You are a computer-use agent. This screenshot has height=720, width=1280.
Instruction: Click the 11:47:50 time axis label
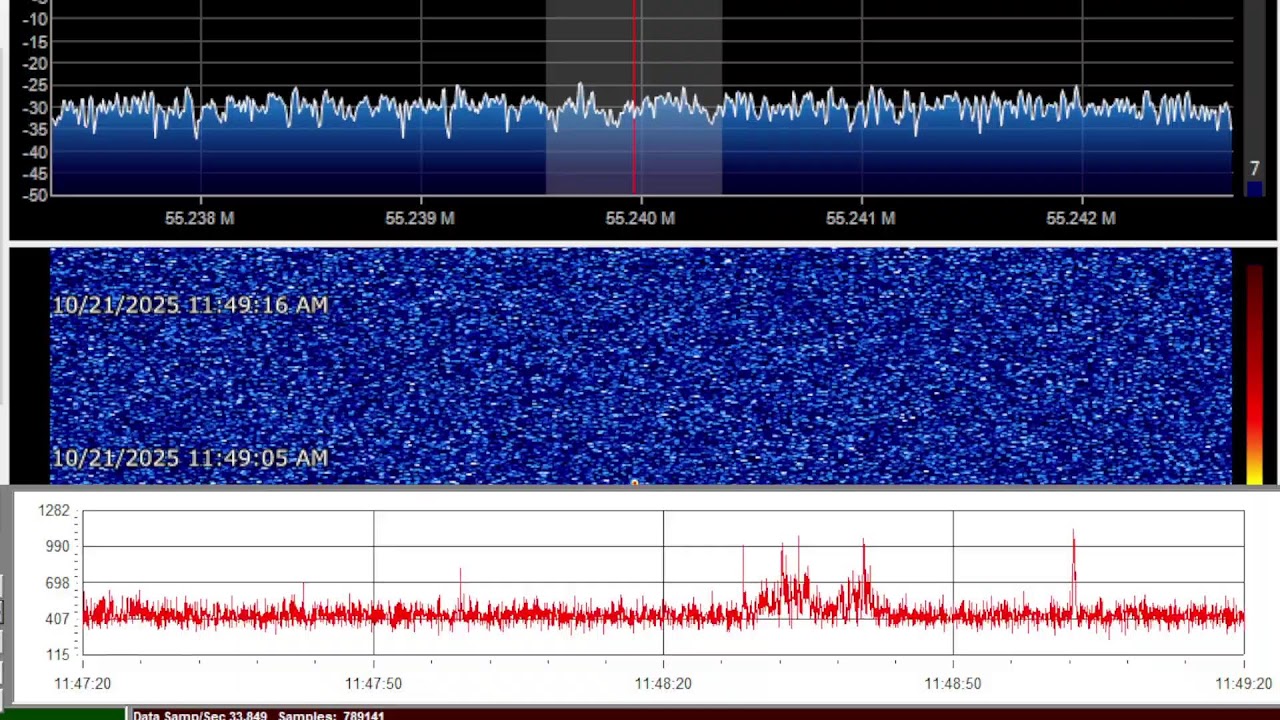pos(374,684)
